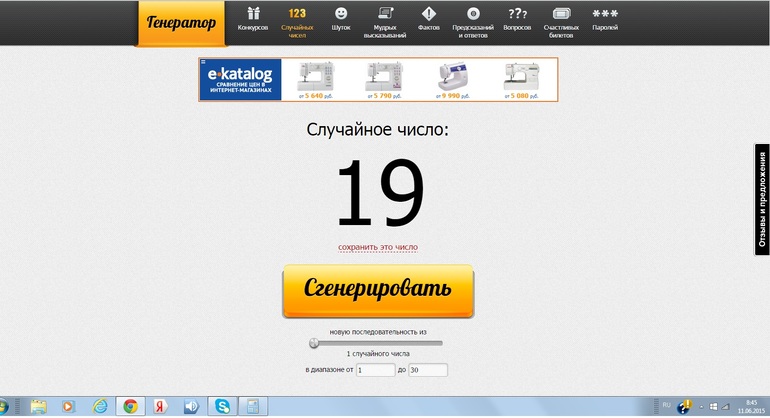Open Yandex browser from the taskbar
This screenshot has height=418, width=770.
(x=159, y=406)
